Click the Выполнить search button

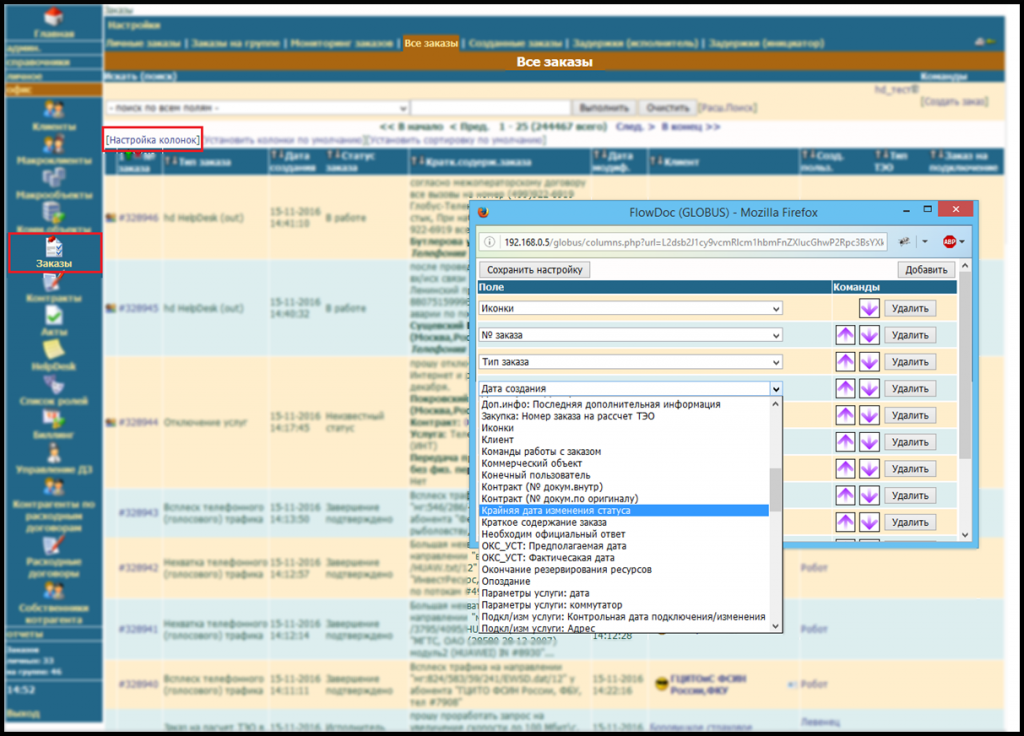(x=604, y=108)
